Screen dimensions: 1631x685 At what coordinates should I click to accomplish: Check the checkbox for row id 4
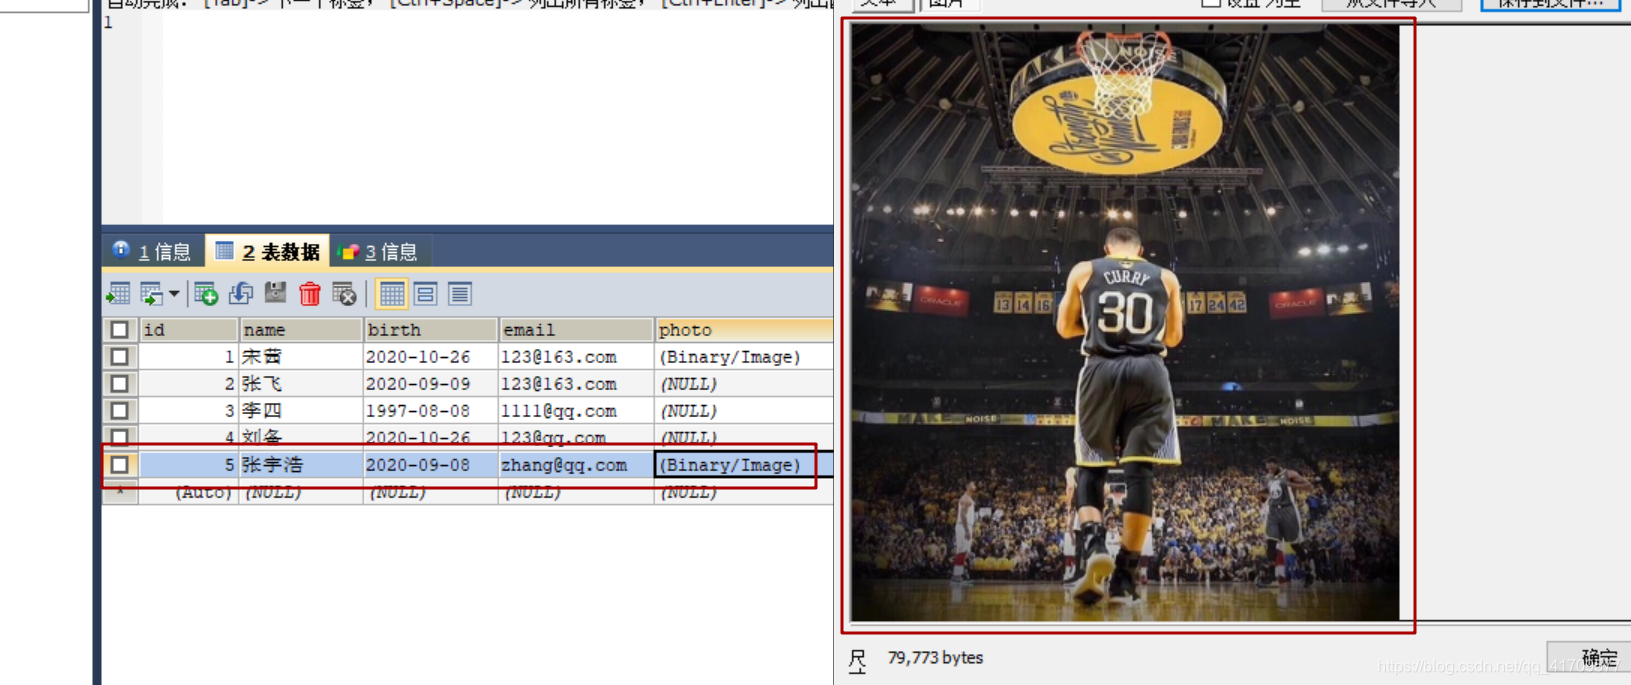point(120,437)
